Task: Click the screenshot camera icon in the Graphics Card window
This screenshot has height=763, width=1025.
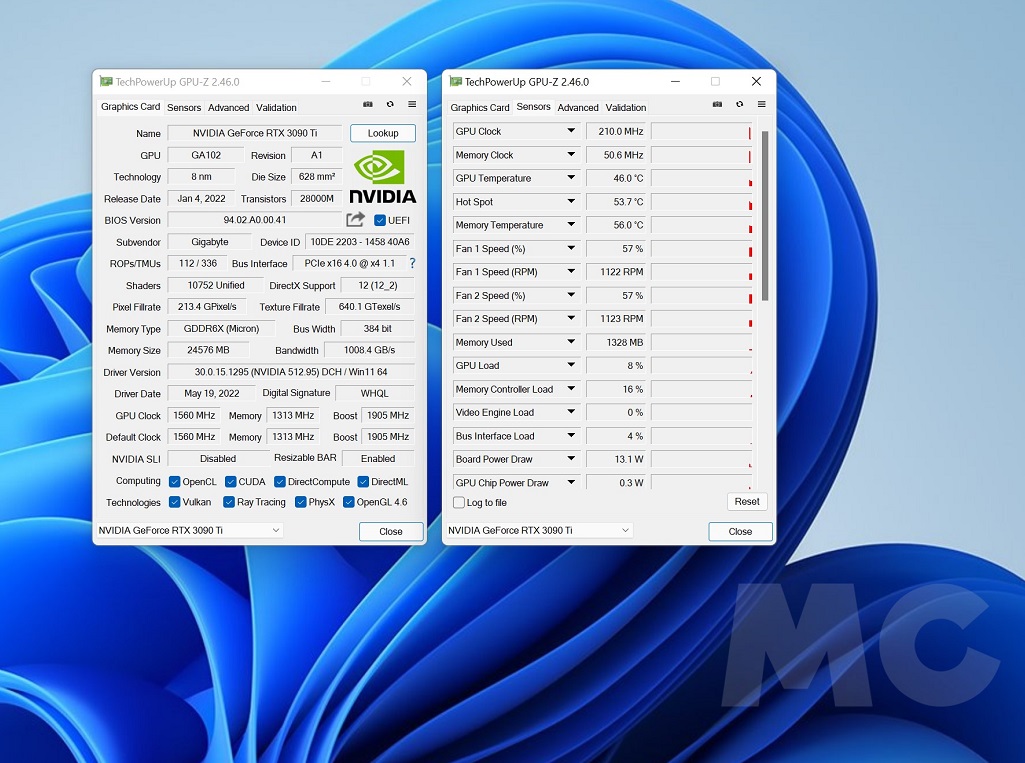Action: tap(368, 105)
